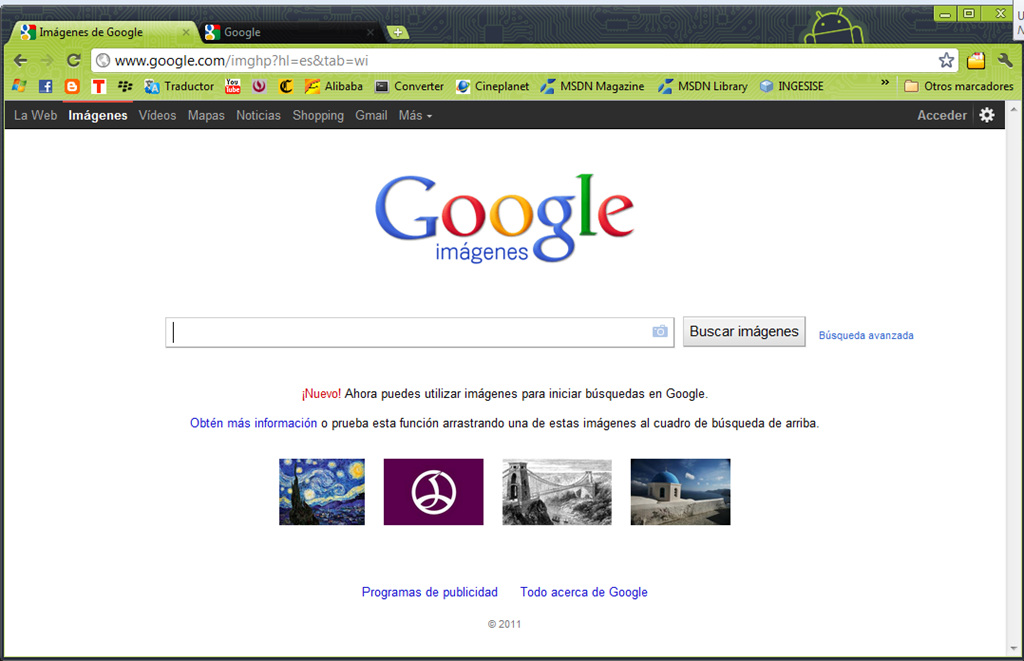Open the Google options gear icon
This screenshot has width=1024, height=661.
click(987, 115)
